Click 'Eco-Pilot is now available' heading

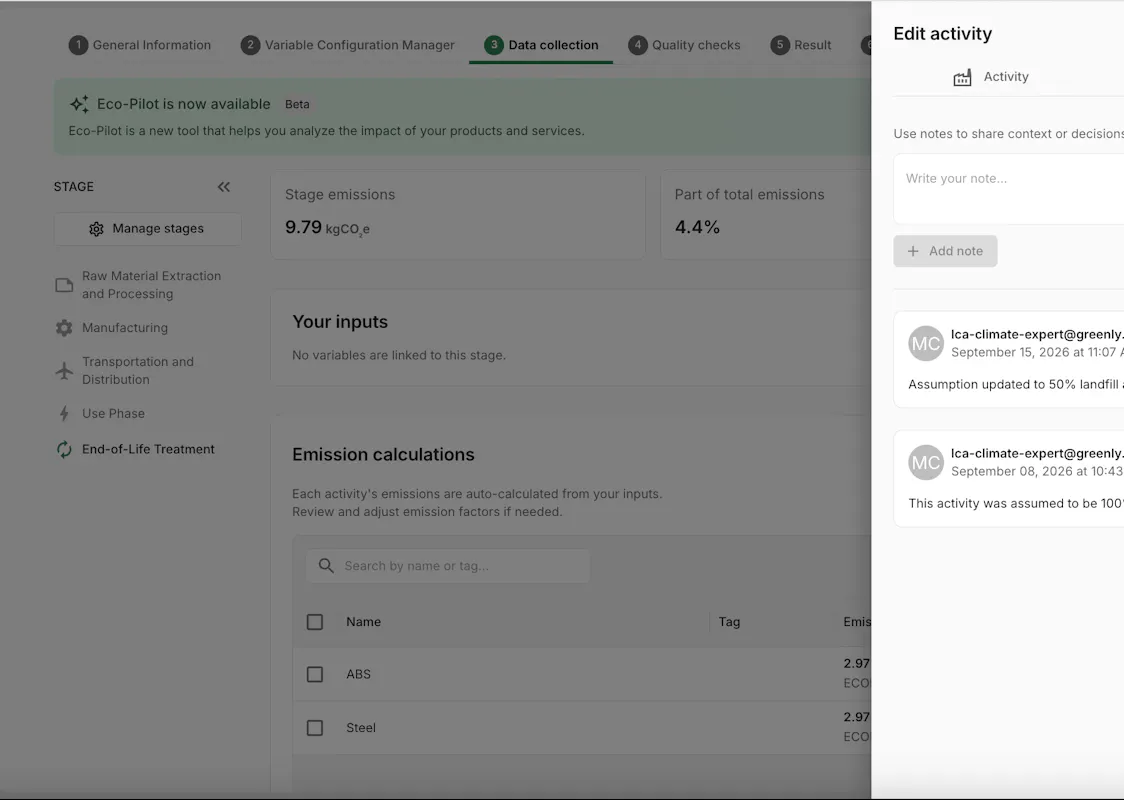(x=184, y=104)
